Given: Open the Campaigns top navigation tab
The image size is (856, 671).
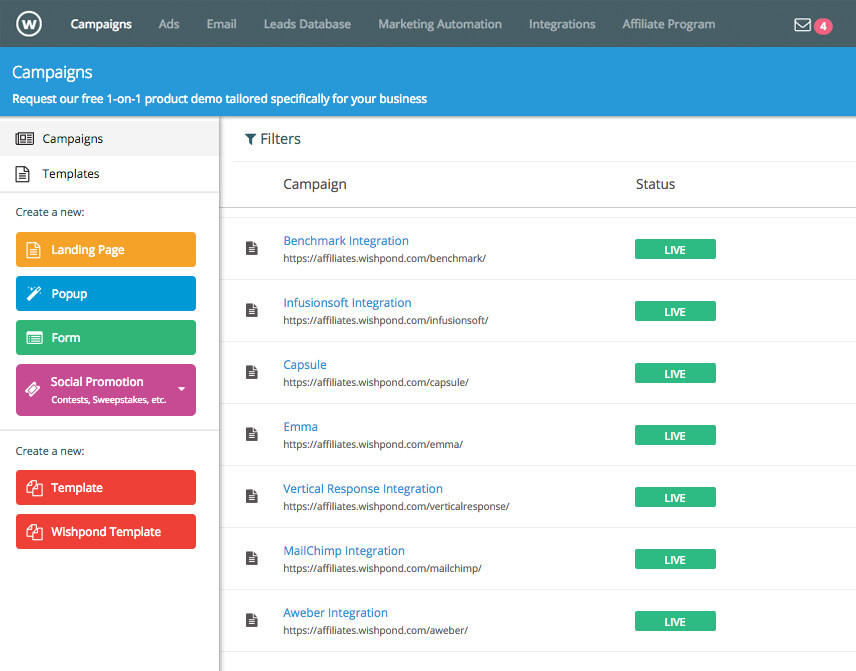Looking at the screenshot, I should 101,24.
